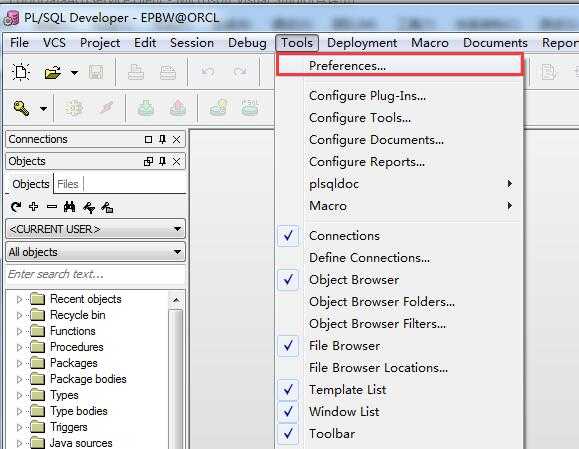Click the yellow key Log on icon

(21, 108)
